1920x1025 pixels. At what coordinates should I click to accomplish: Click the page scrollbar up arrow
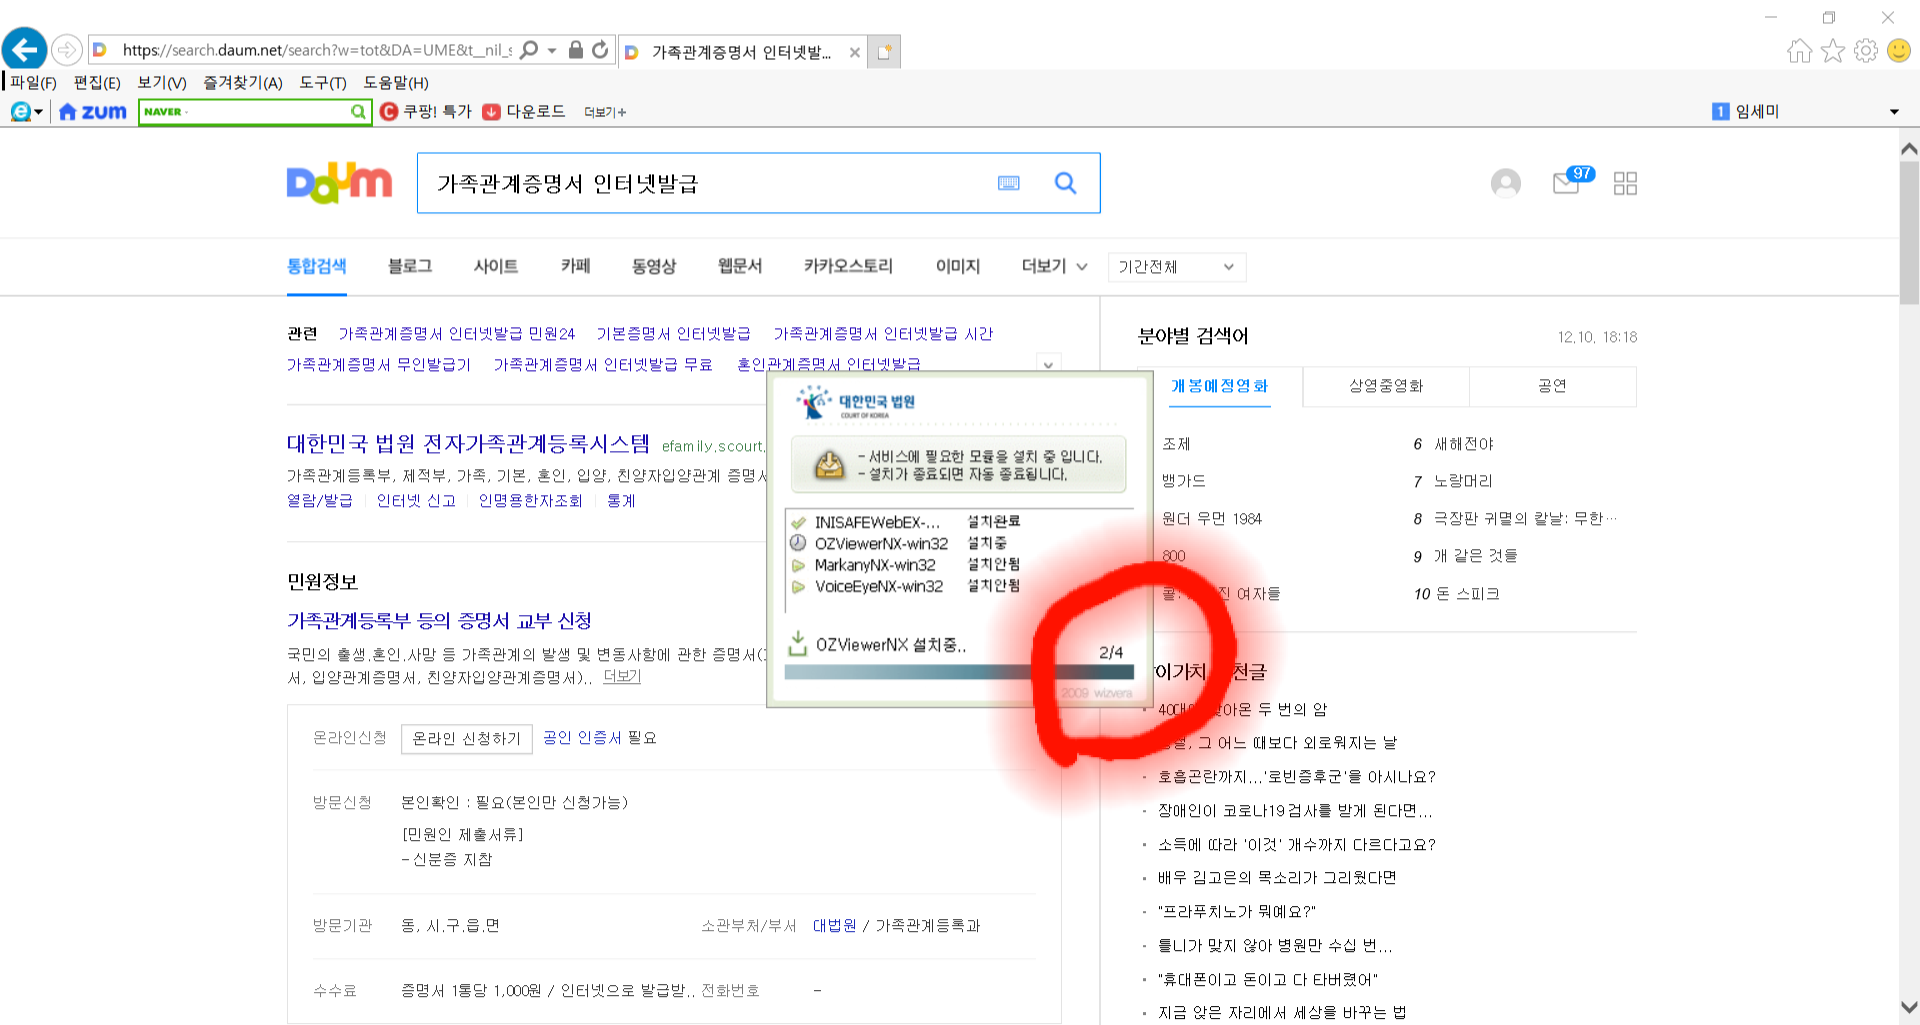(1909, 149)
